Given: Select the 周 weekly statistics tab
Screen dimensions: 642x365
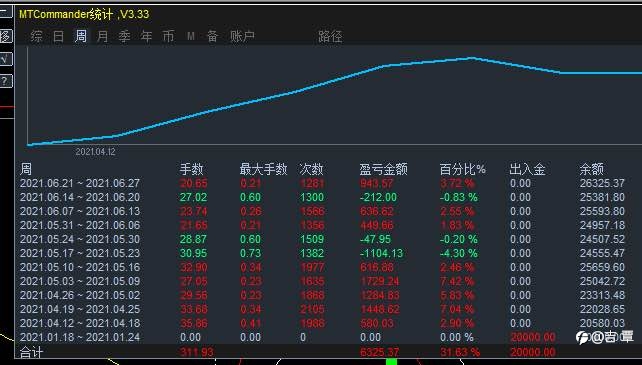Looking at the screenshot, I should coord(81,36).
